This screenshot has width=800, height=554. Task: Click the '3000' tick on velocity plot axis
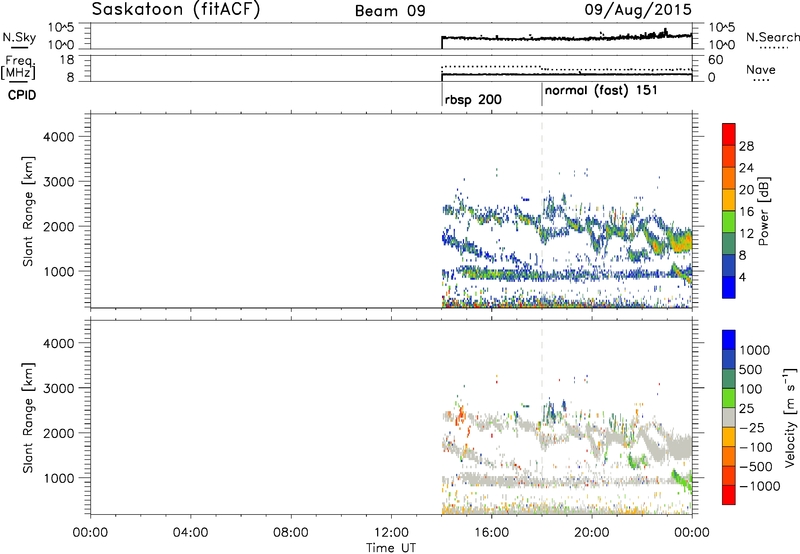point(59,388)
